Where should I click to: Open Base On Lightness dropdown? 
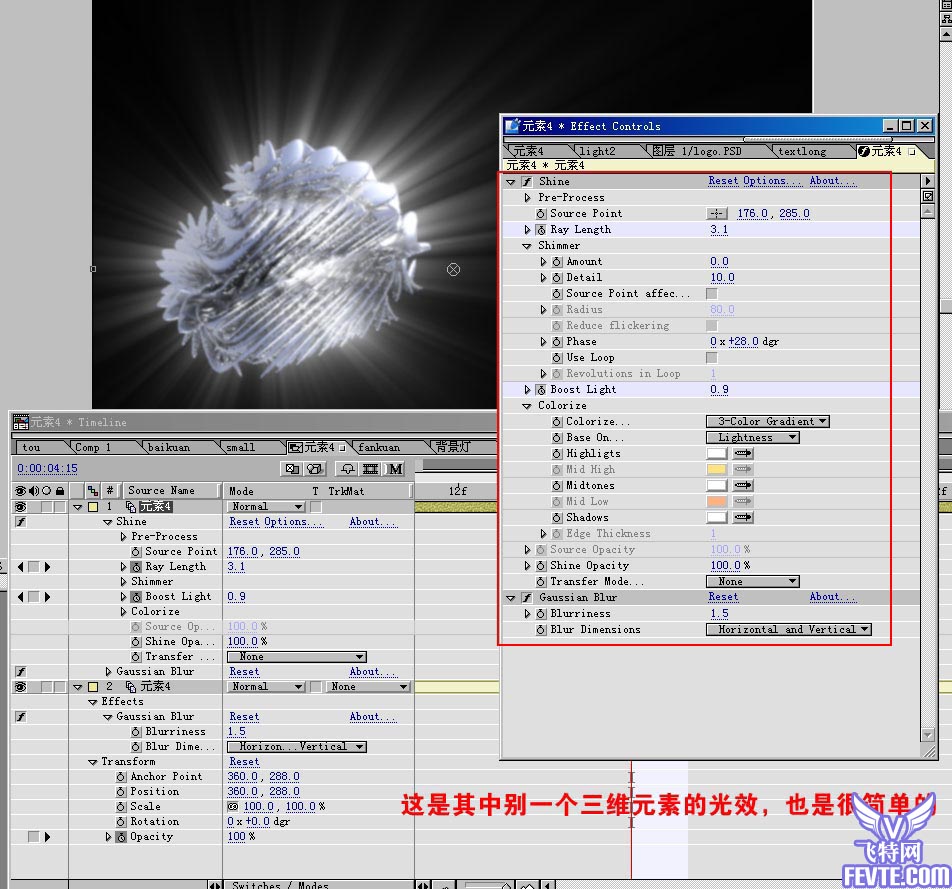pos(753,437)
